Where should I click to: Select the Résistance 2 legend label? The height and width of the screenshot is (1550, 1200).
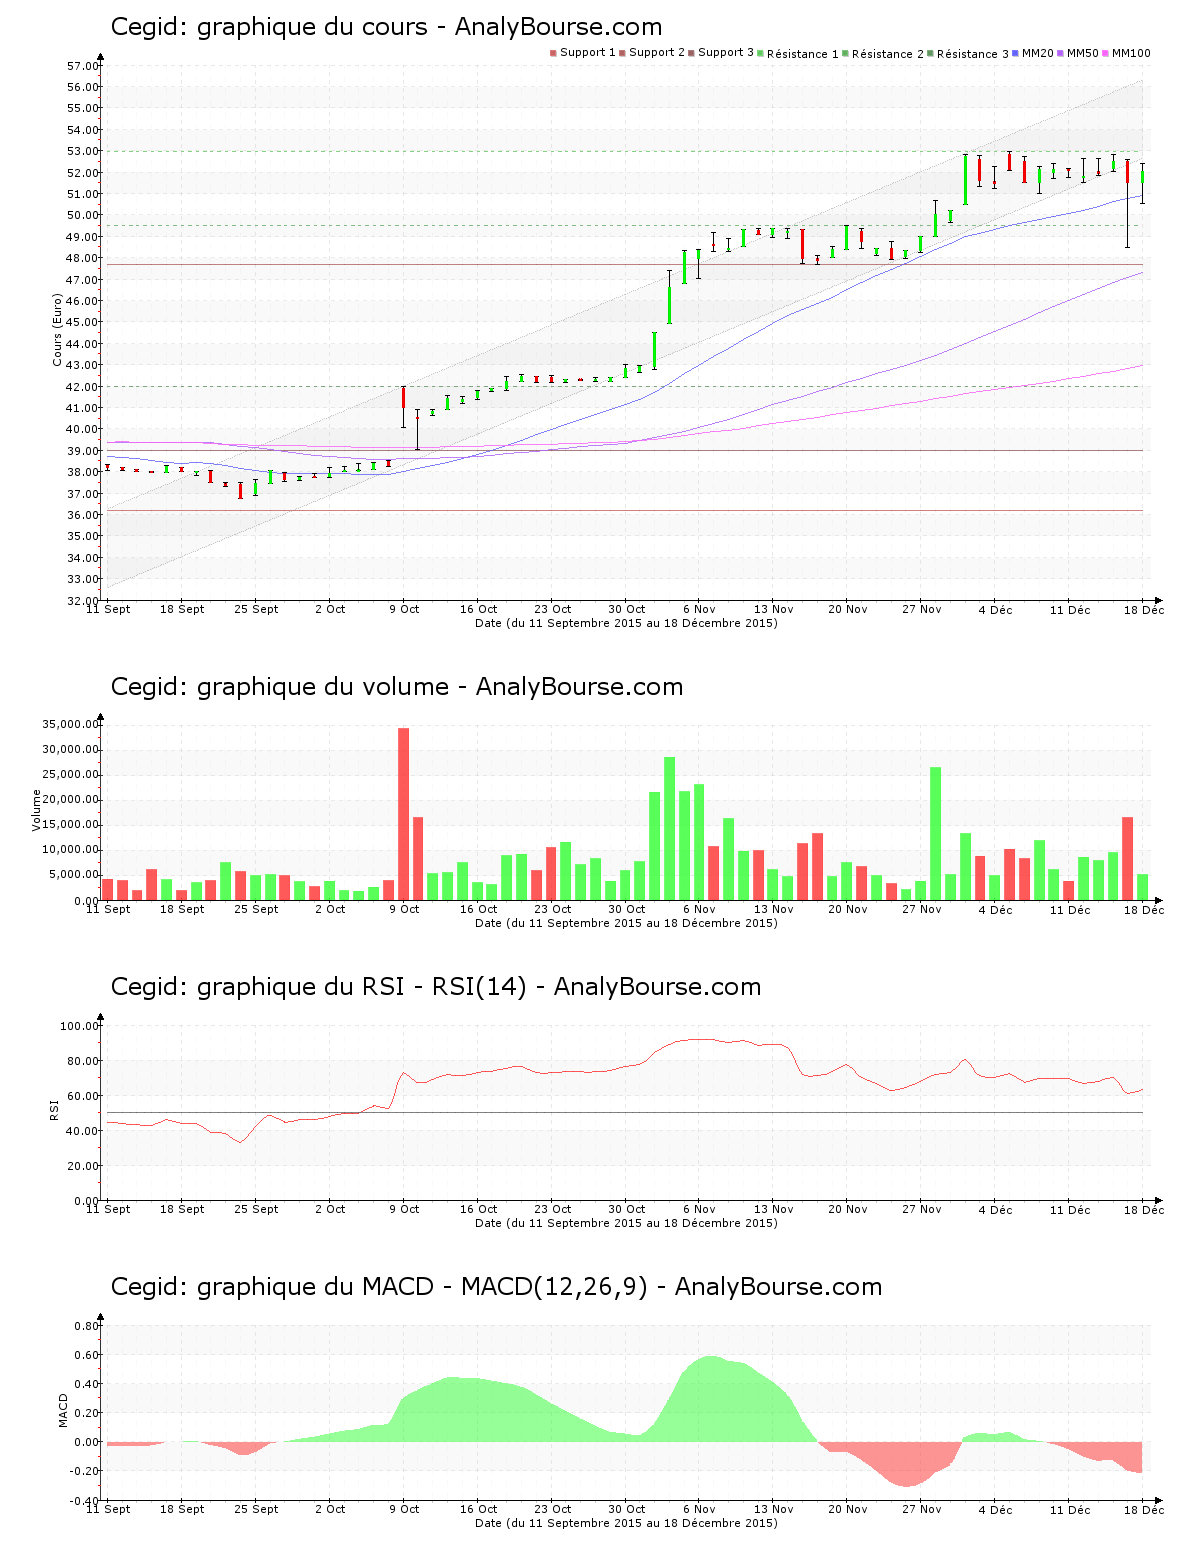[888, 54]
